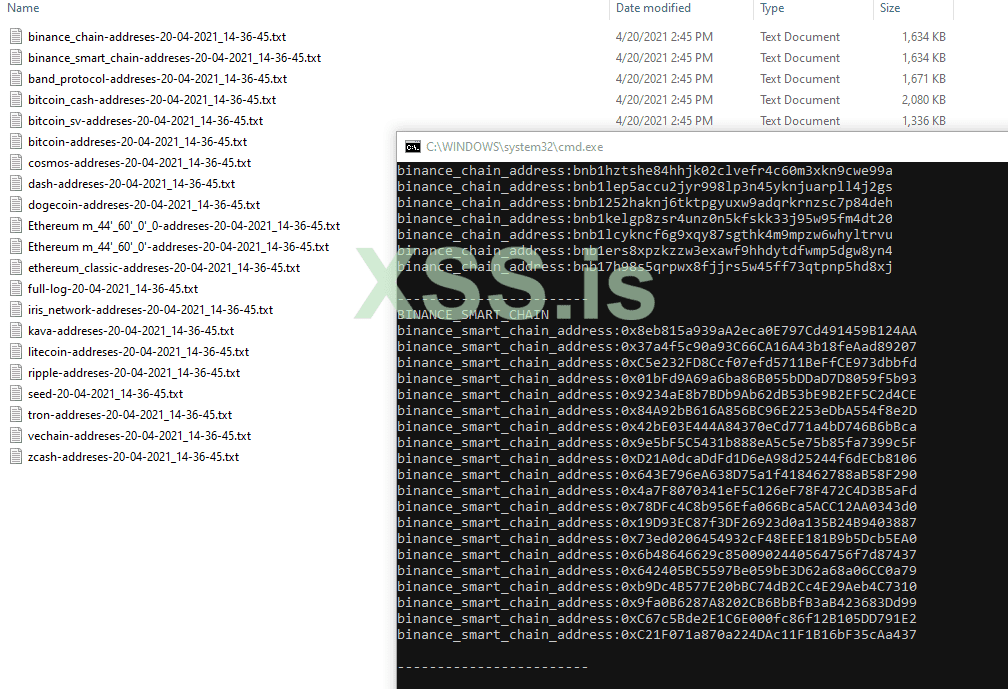Click the dogecoin-addreses file icon
This screenshot has width=1008, height=689.
pos(16,204)
